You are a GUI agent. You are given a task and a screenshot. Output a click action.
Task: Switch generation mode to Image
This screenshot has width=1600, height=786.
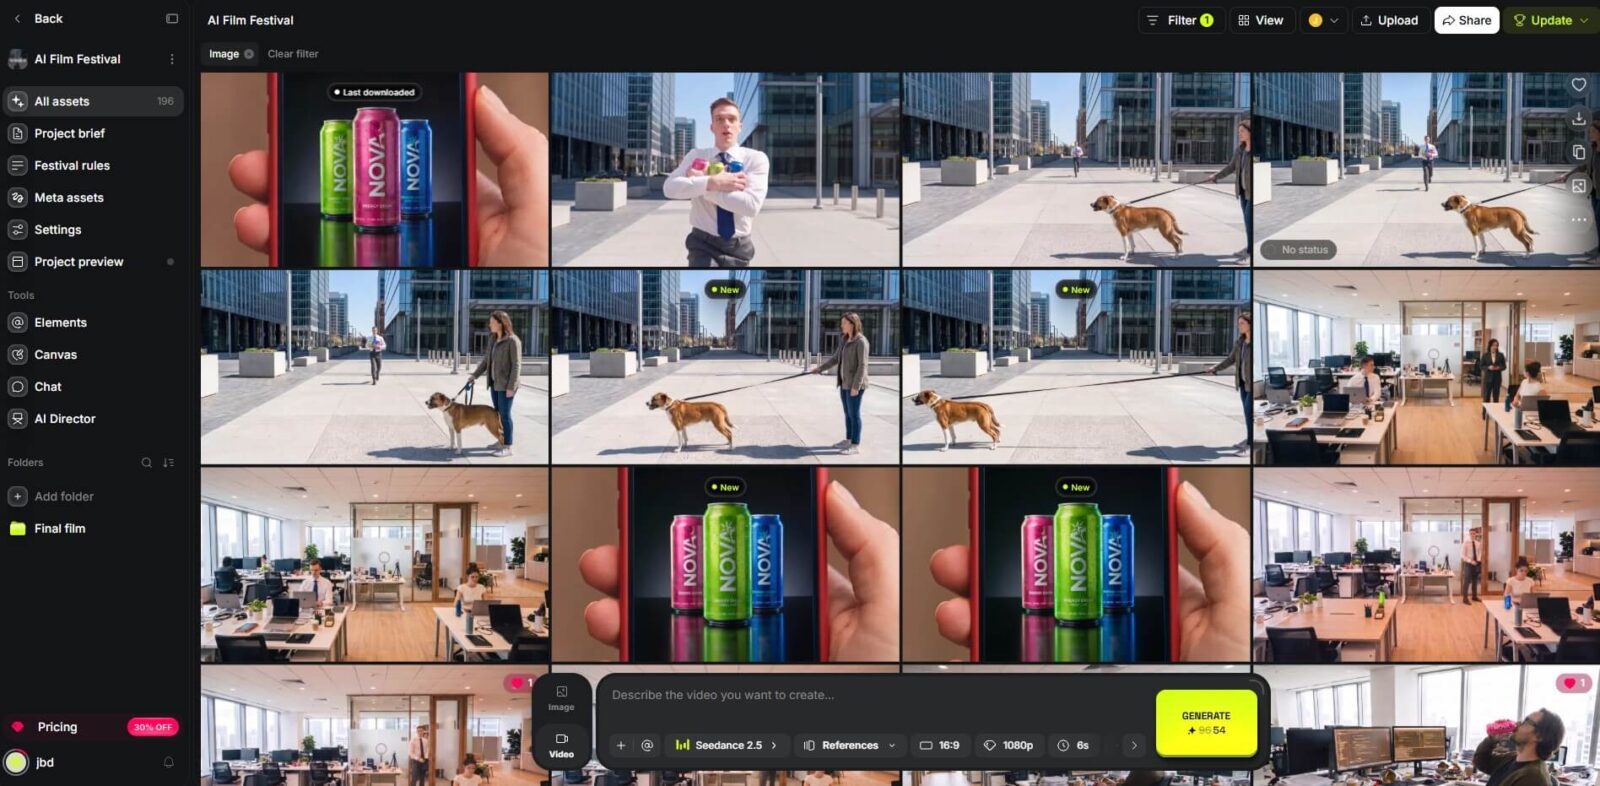coord(561,698)
